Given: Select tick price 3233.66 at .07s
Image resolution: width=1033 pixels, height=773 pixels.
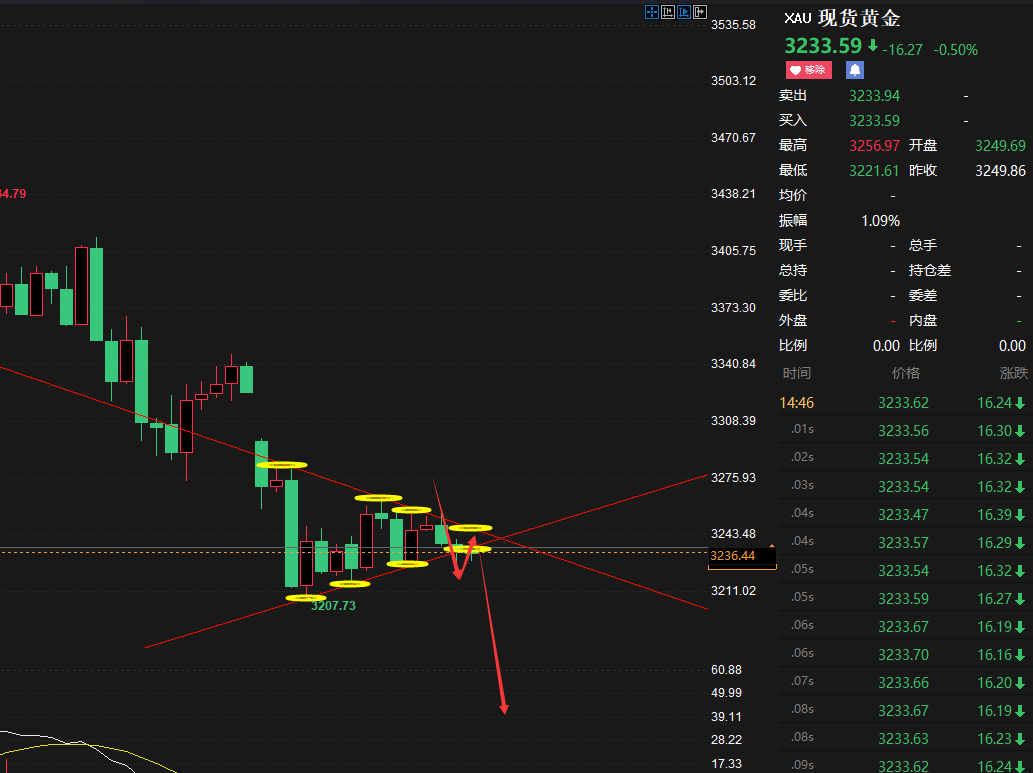Looking at the screenshot, I should 903,683.
